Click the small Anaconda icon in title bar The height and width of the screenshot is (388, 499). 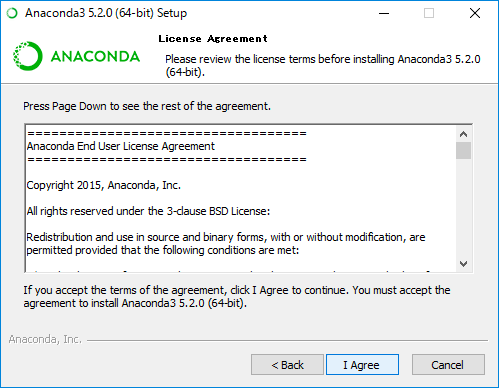pos(12,13)
